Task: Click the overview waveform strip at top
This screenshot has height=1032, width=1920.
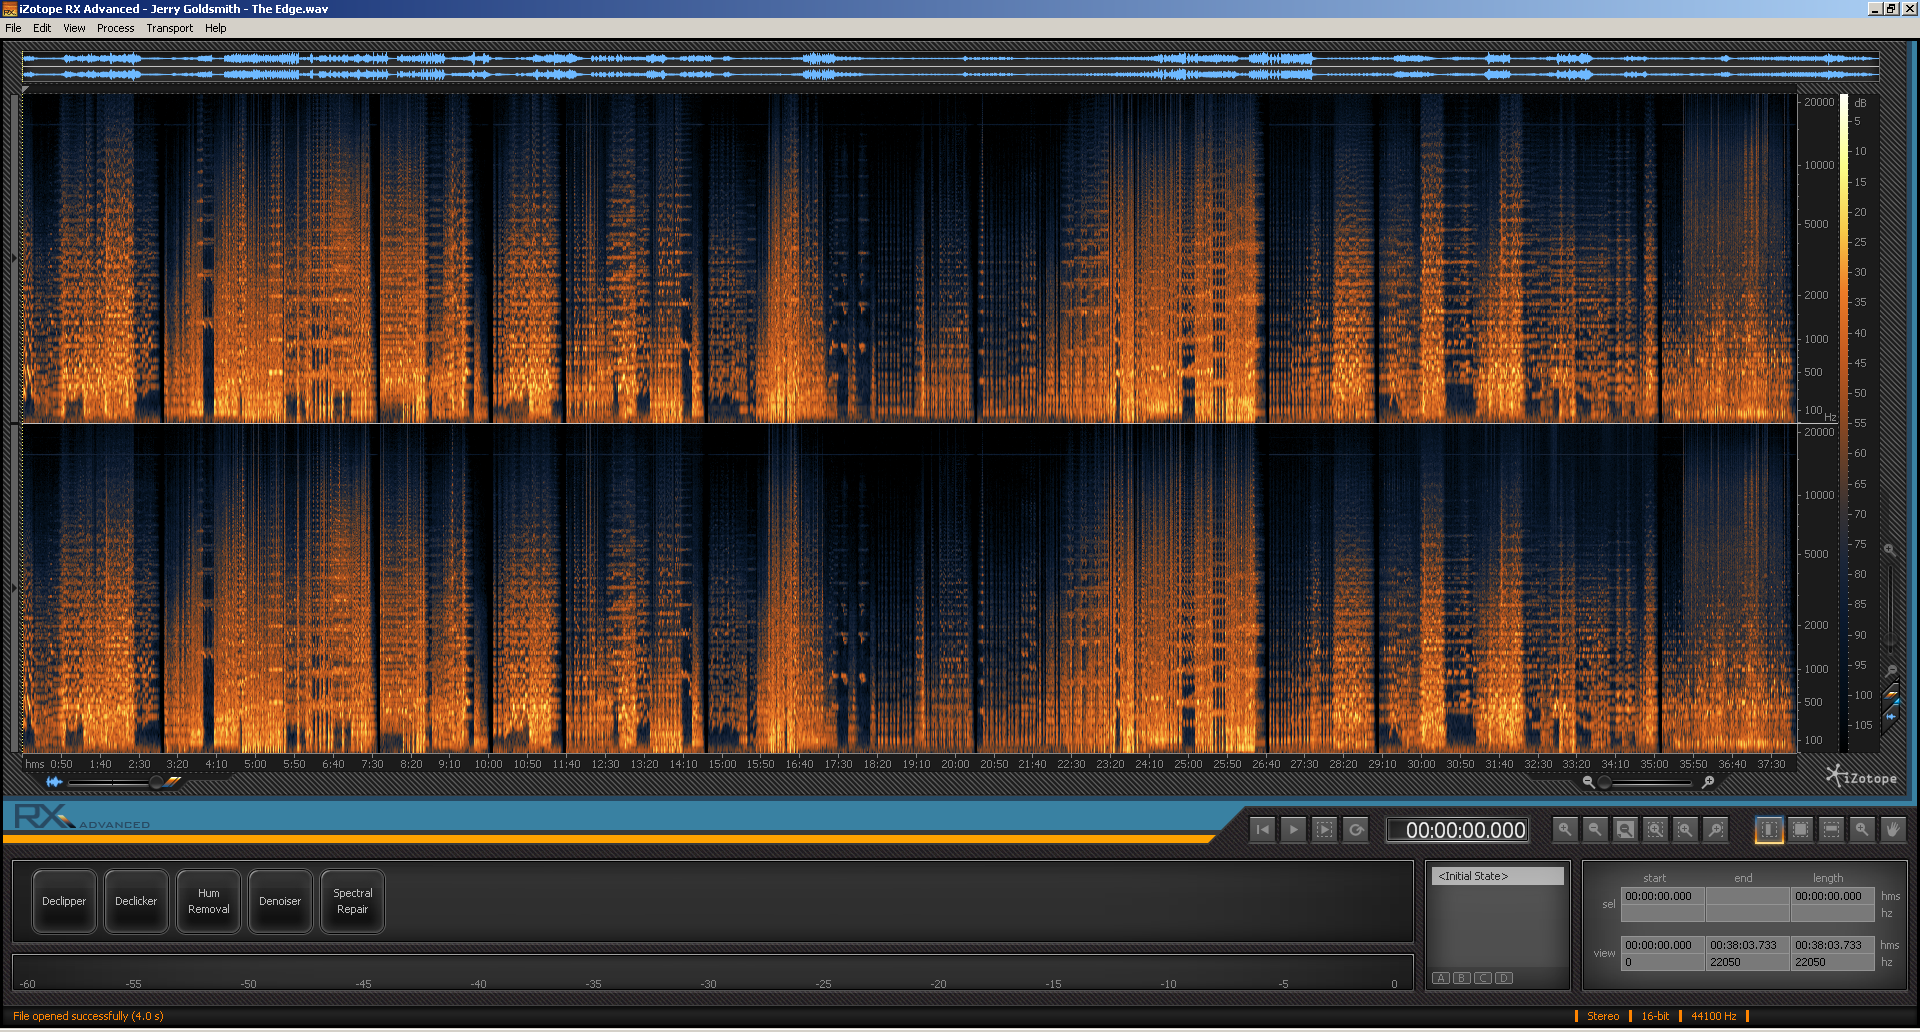Action: 950,66
